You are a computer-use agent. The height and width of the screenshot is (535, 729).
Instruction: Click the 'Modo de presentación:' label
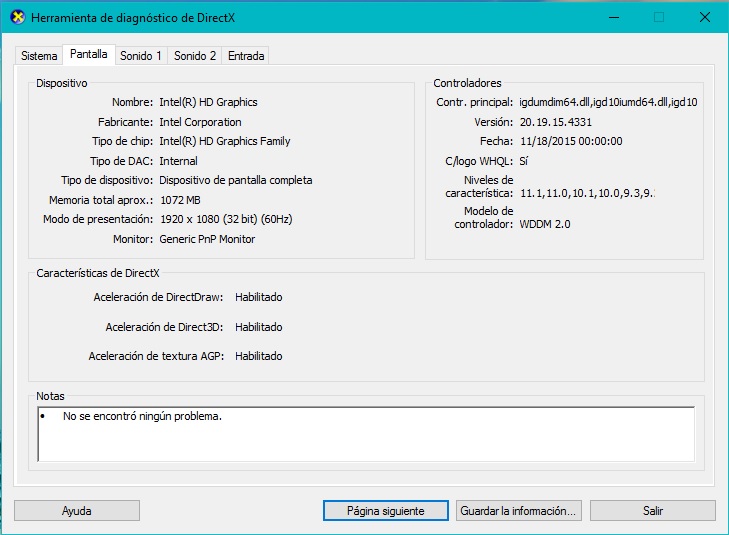pyautogui.click(x=98, y=219)
